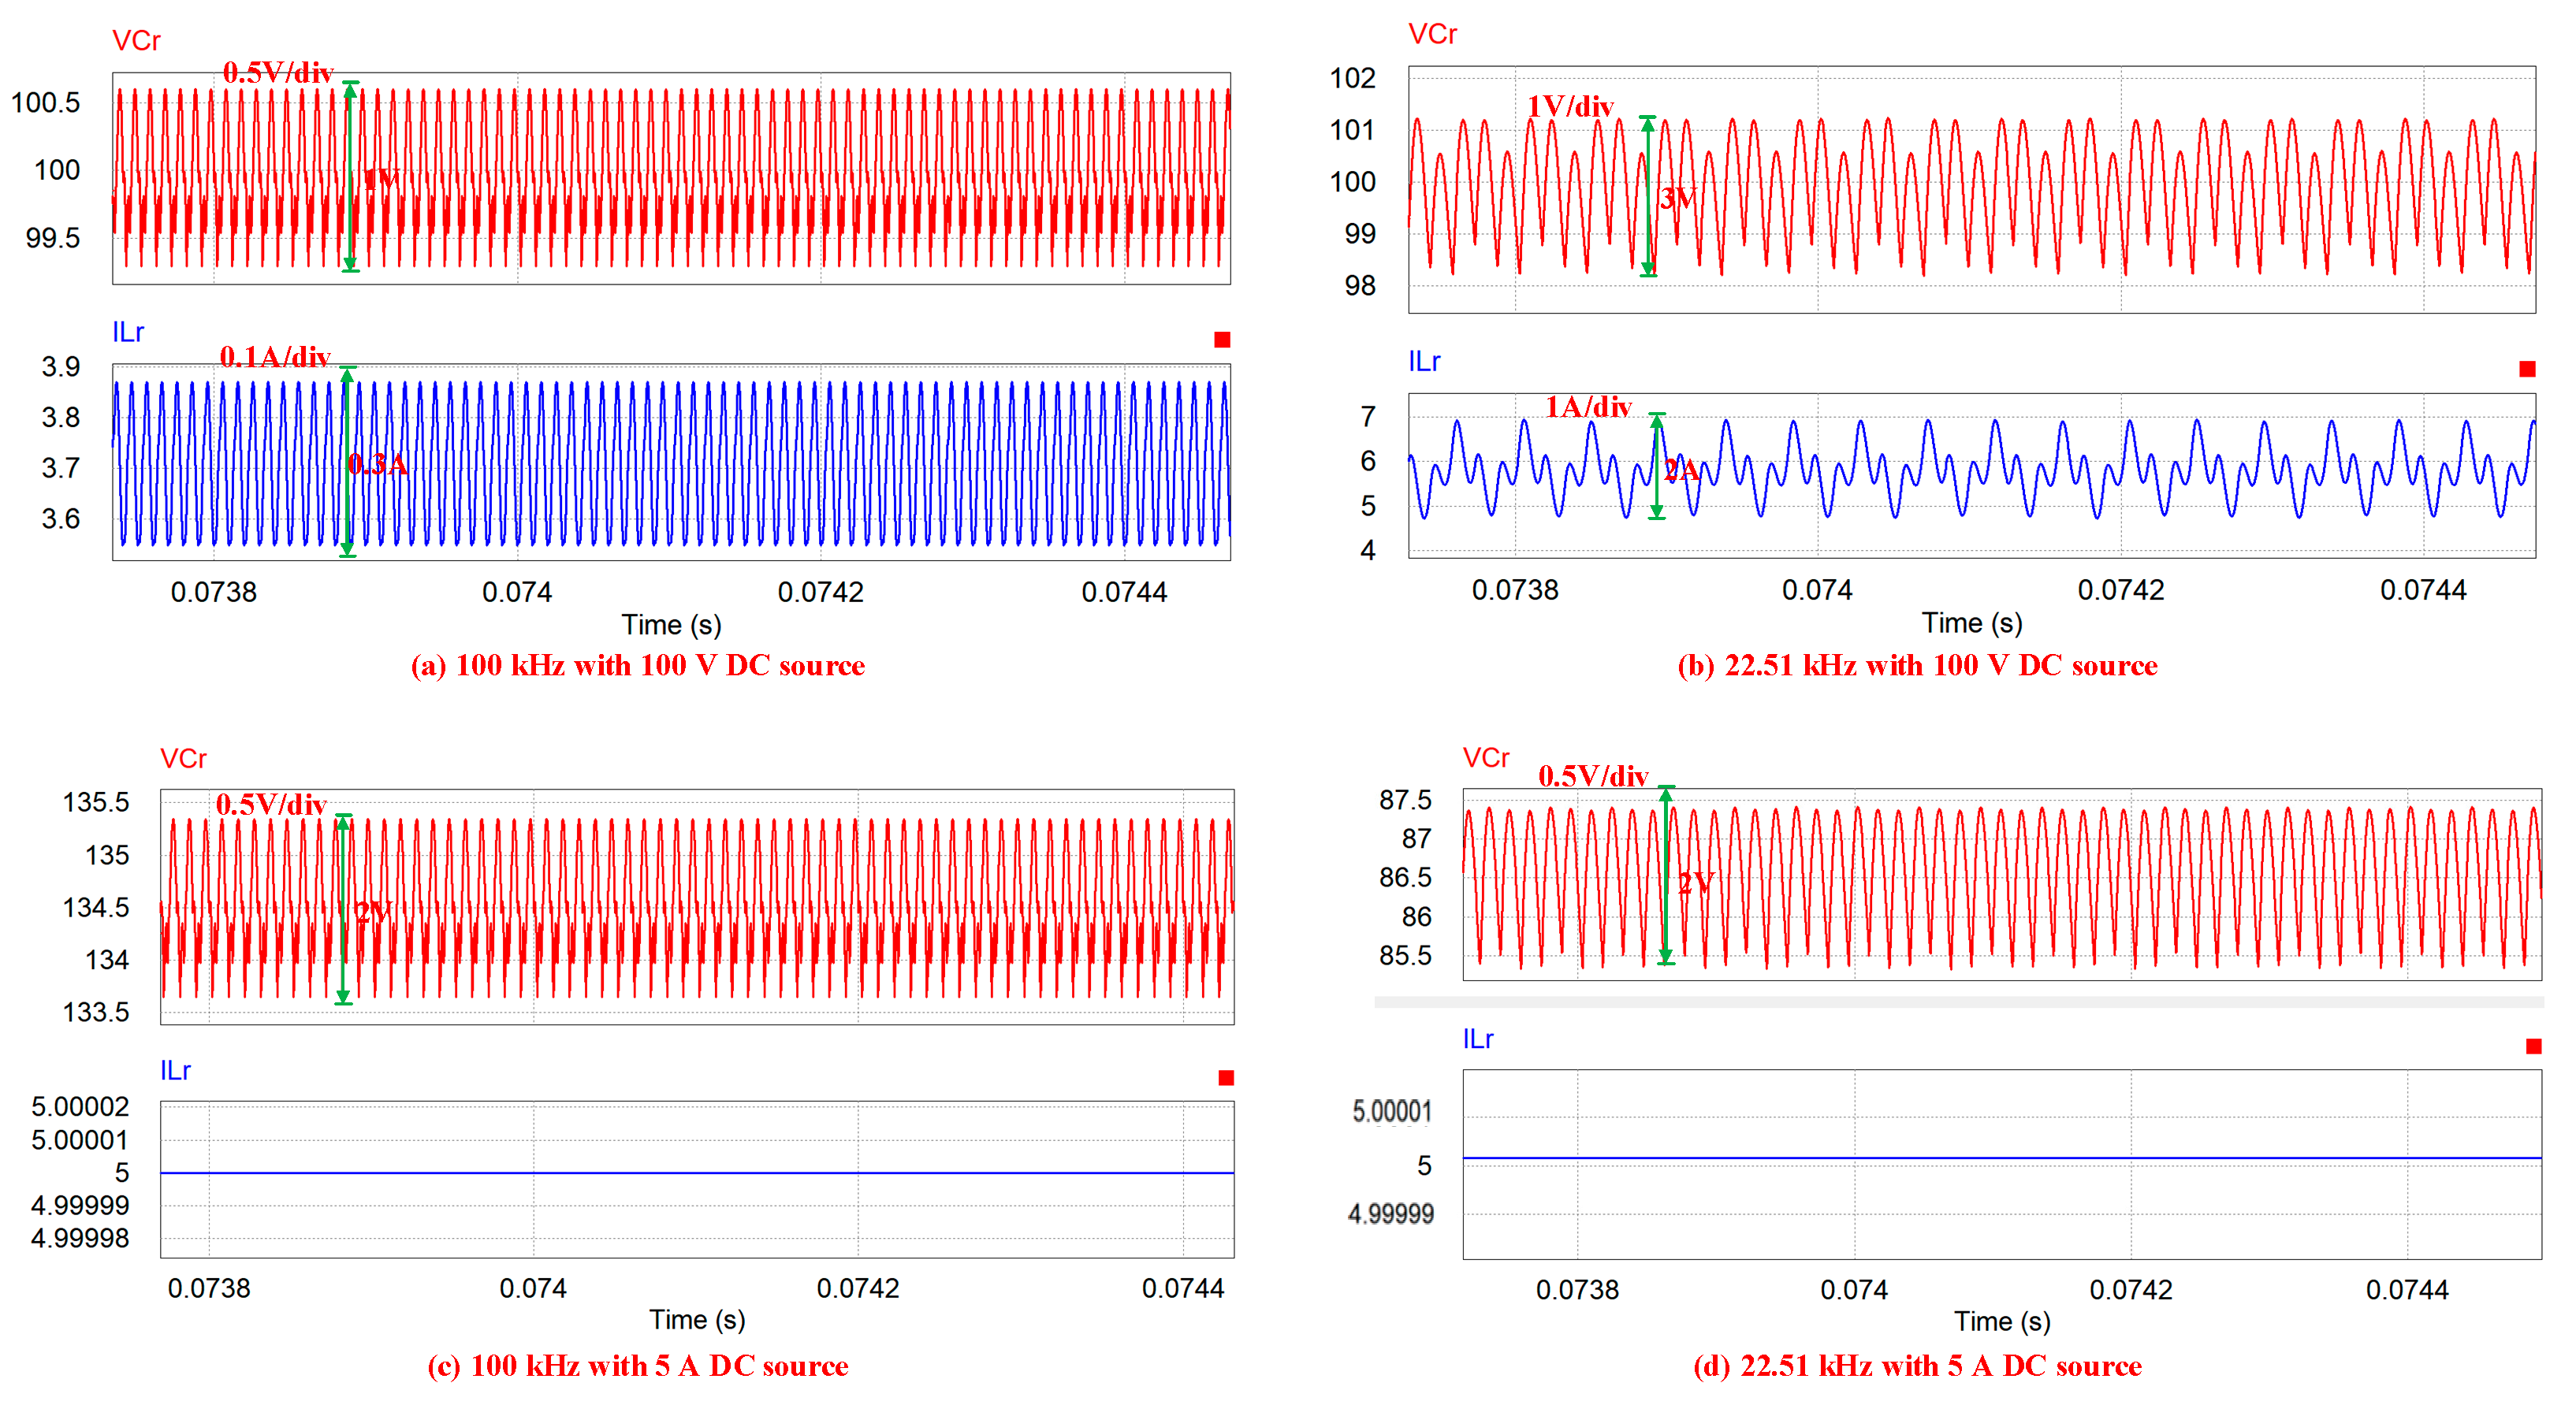Click 'Time (s)' axis label under panel (d)
Viewport: 2576px width, 1405px height.
pyautogui.click(x=2002, y=1321)
